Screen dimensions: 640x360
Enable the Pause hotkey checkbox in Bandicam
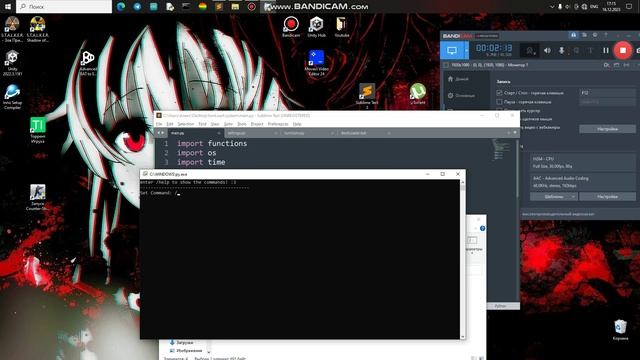coord(499,102)
